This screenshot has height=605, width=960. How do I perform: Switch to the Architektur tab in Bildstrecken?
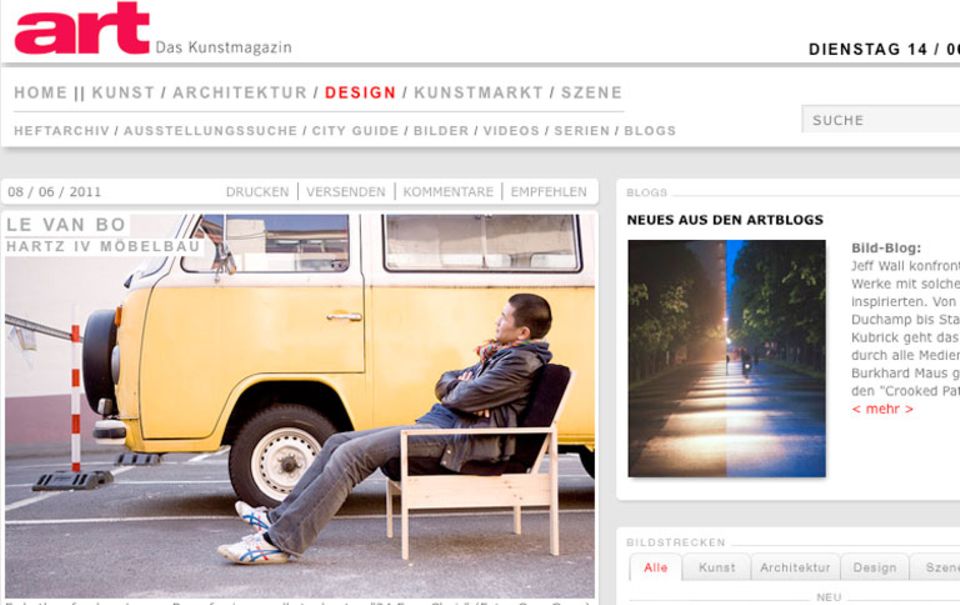point(795,568)
